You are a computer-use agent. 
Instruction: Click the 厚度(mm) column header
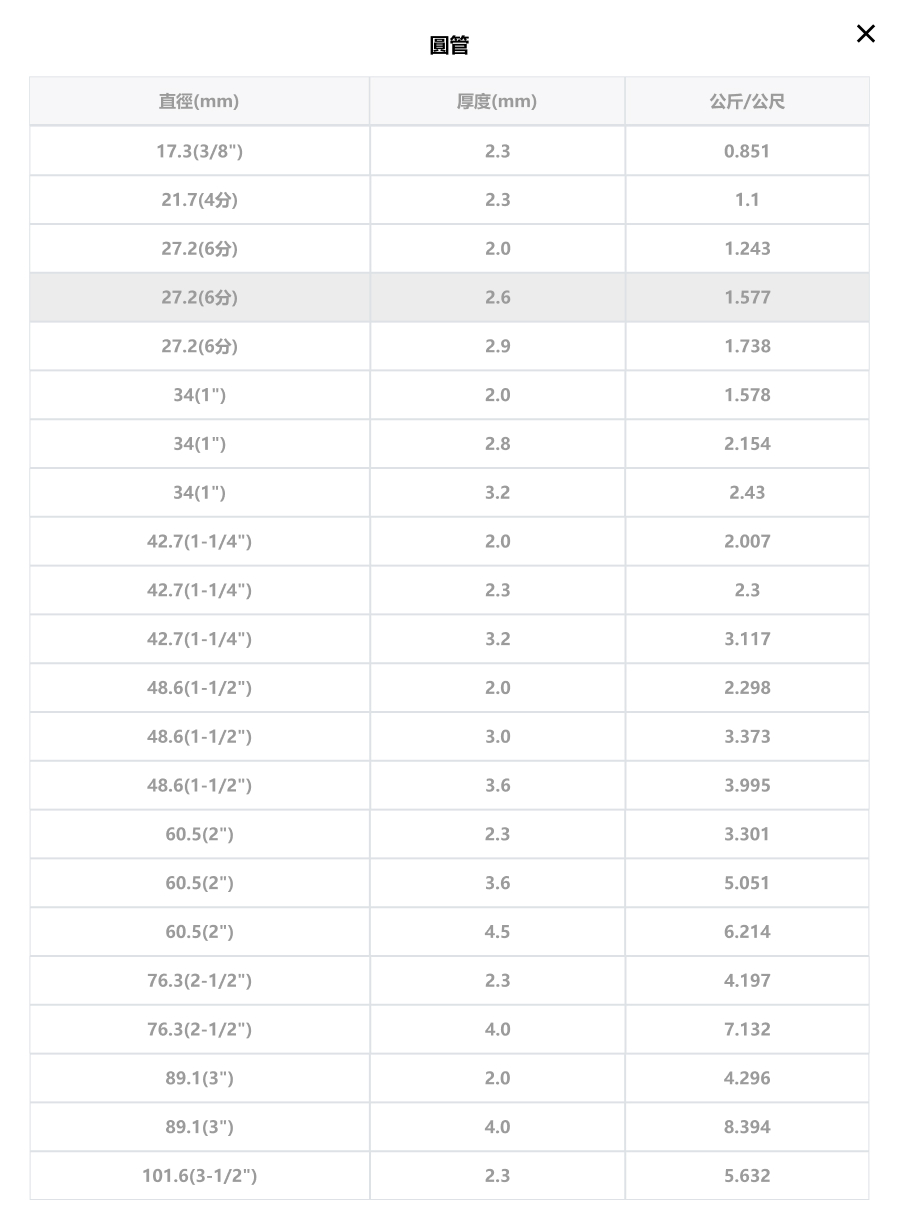click(497, 101)
